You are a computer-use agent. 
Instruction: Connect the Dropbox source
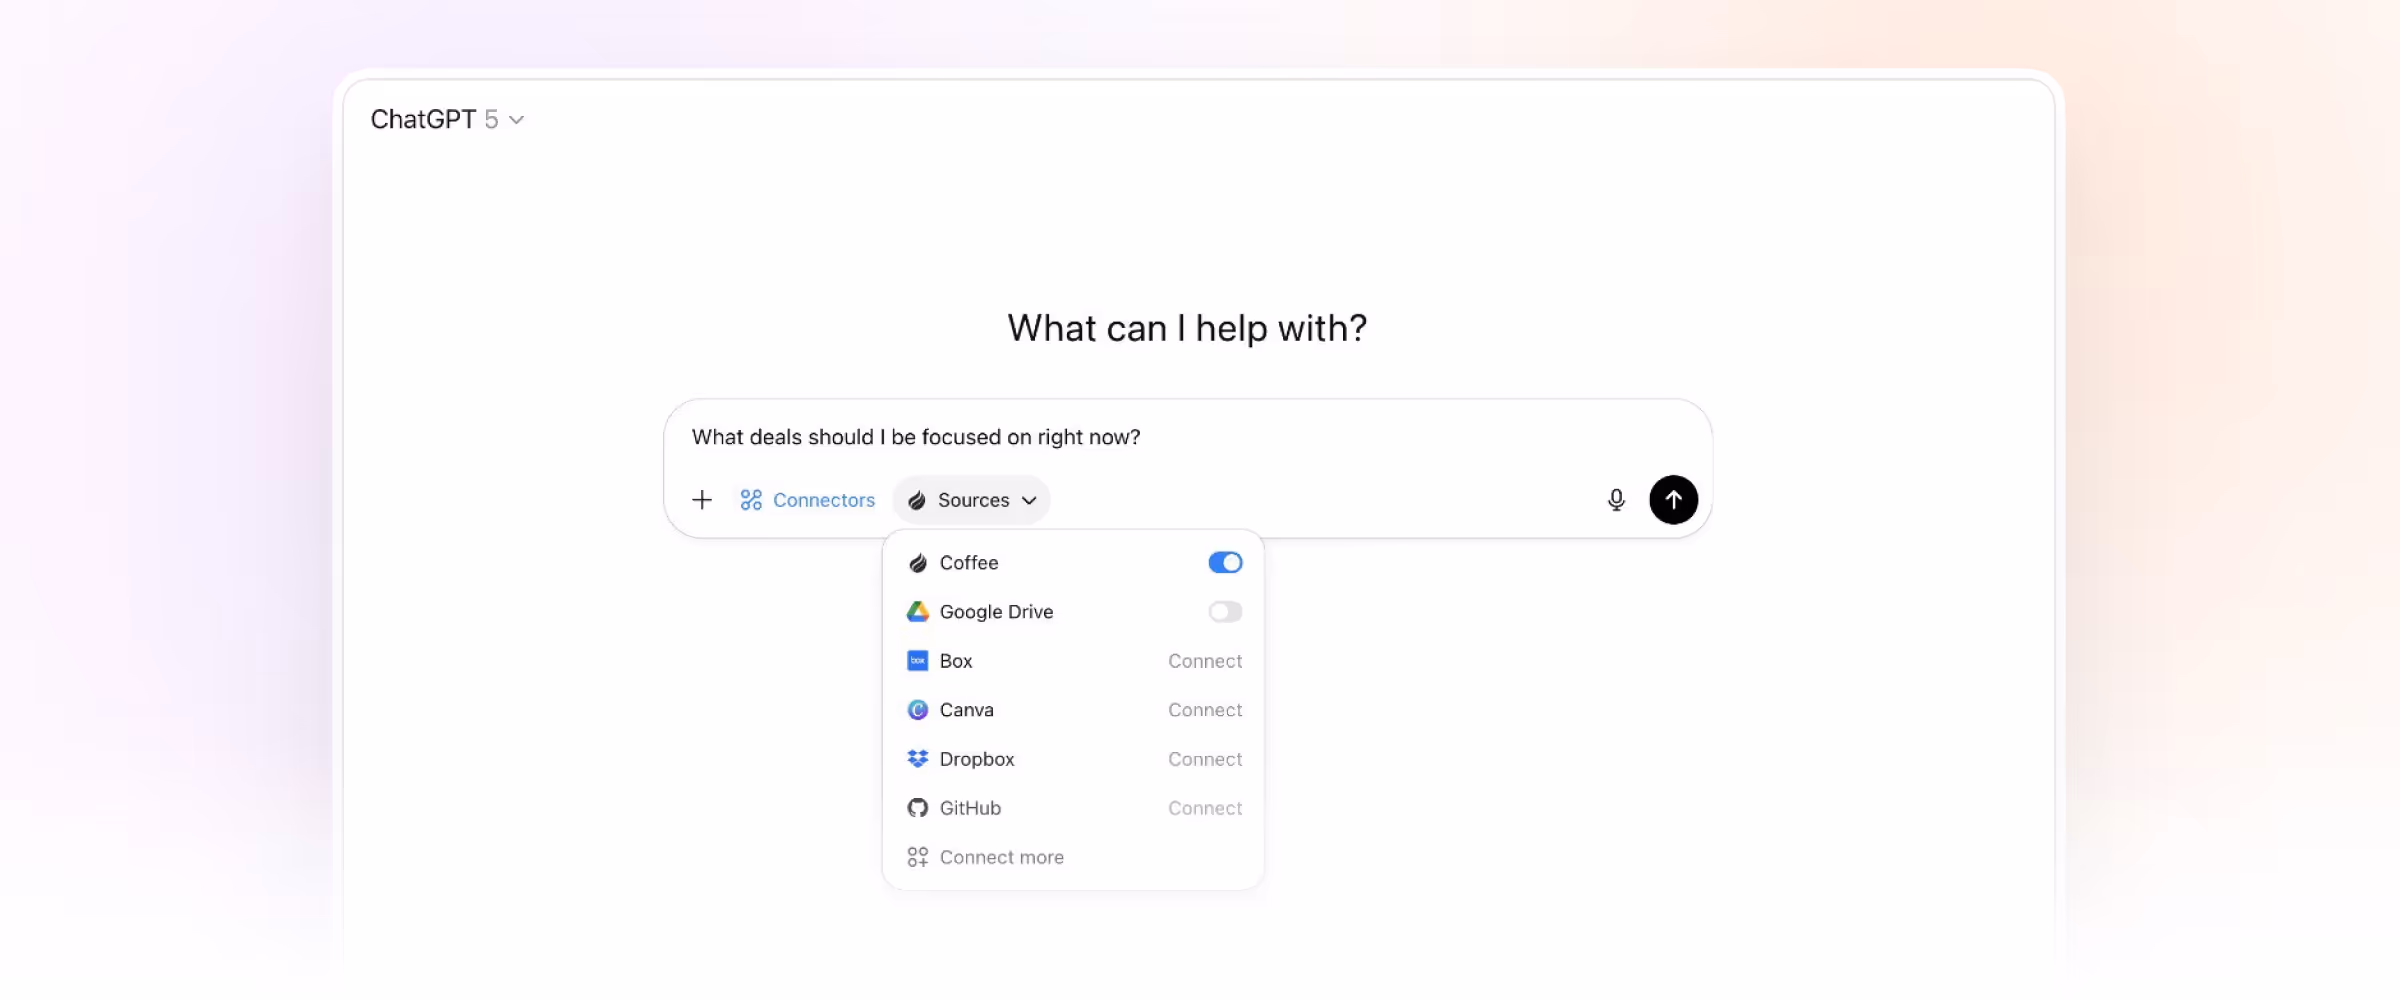tap(1205, 759)
